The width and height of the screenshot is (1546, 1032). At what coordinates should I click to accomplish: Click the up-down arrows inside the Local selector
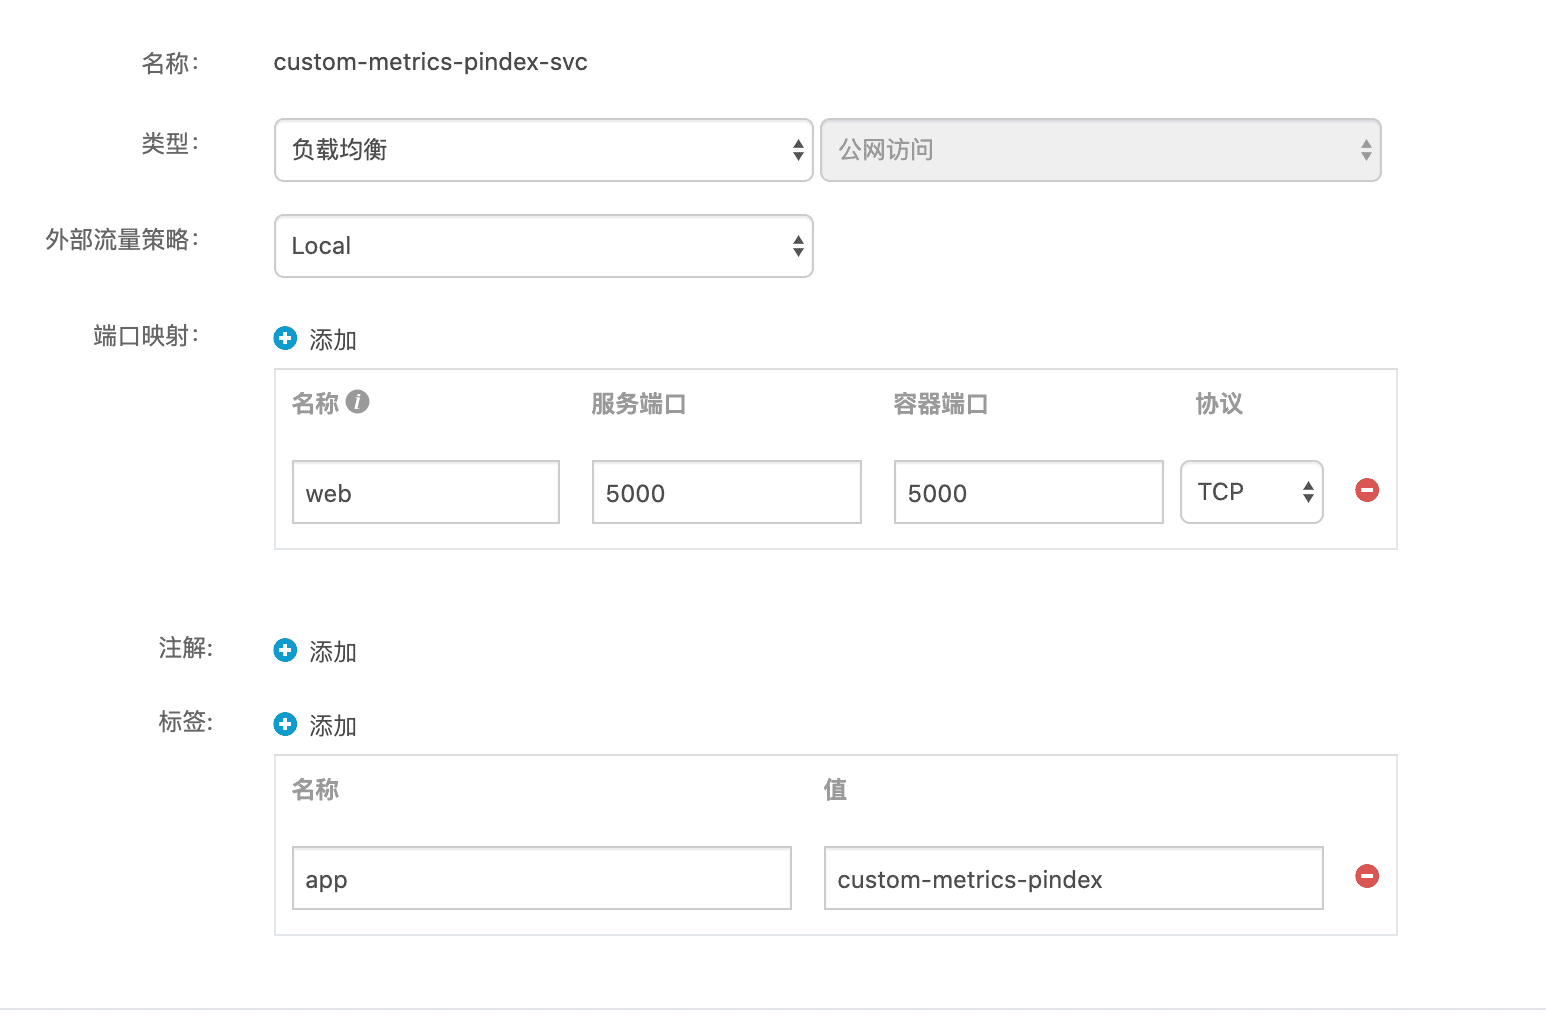(x=798, y=246)
